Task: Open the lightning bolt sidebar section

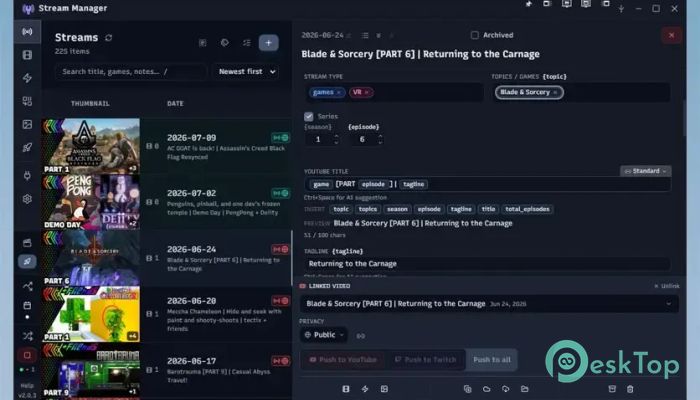Action: click(x=27, y=78)
